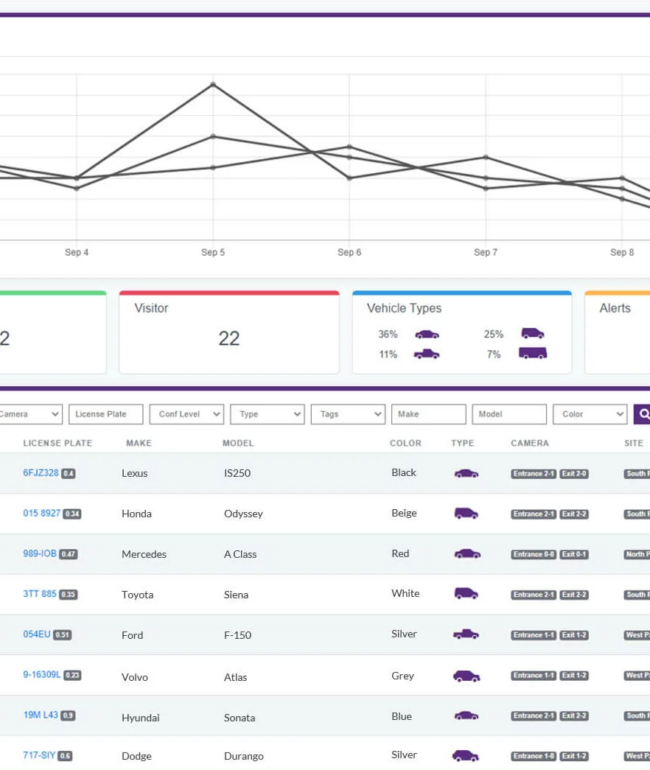Click the Model input field

[x=509, y=414]
